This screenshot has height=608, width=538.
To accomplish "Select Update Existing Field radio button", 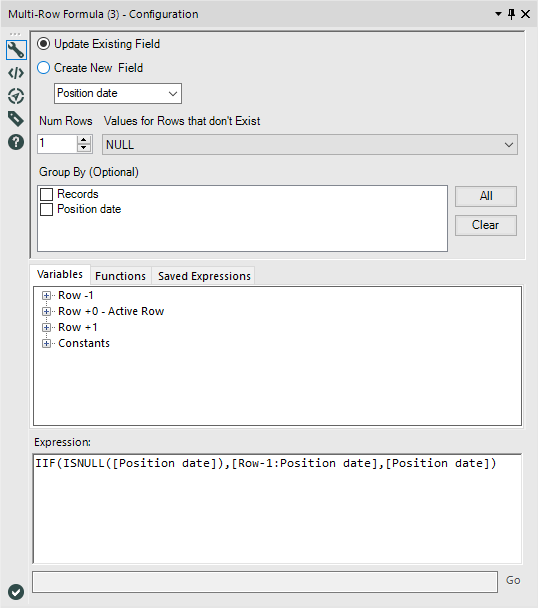I will (43, 44).
